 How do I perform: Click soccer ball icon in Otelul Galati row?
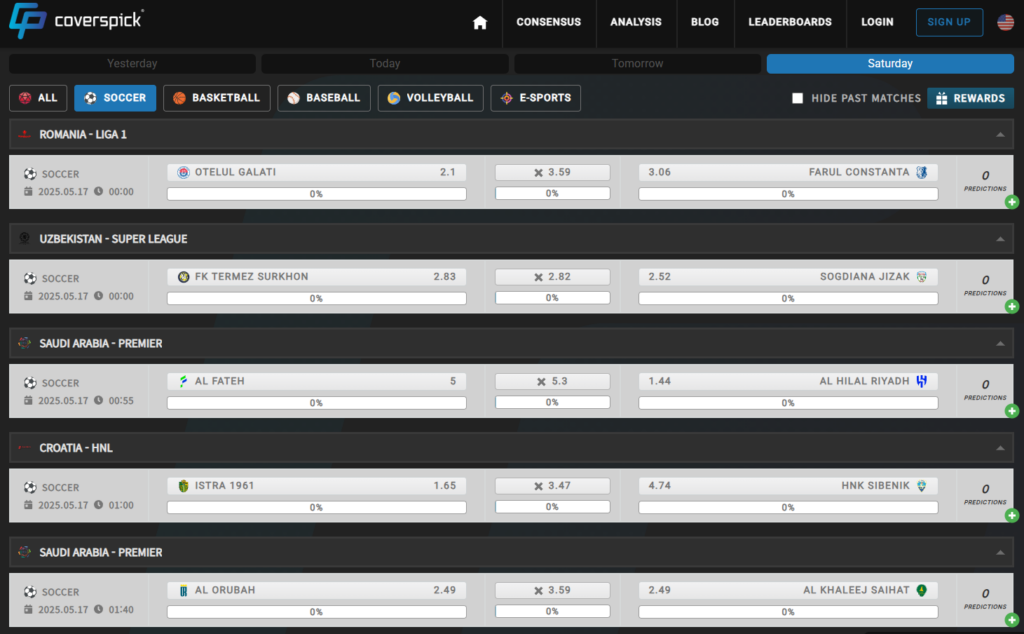30,174
